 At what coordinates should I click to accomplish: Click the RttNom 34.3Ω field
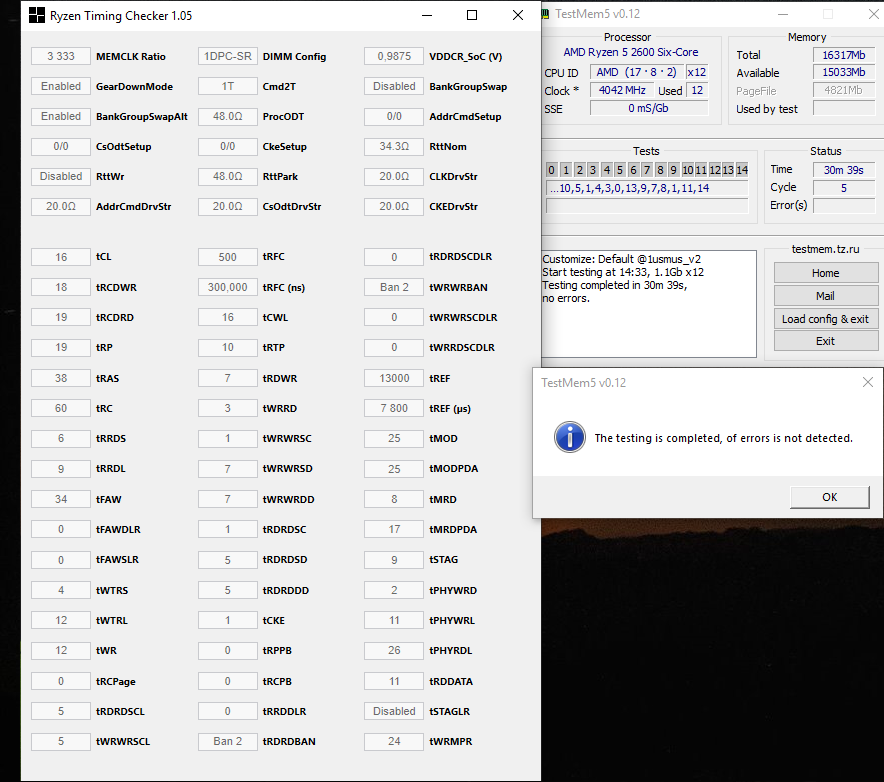tap(394, 146)
